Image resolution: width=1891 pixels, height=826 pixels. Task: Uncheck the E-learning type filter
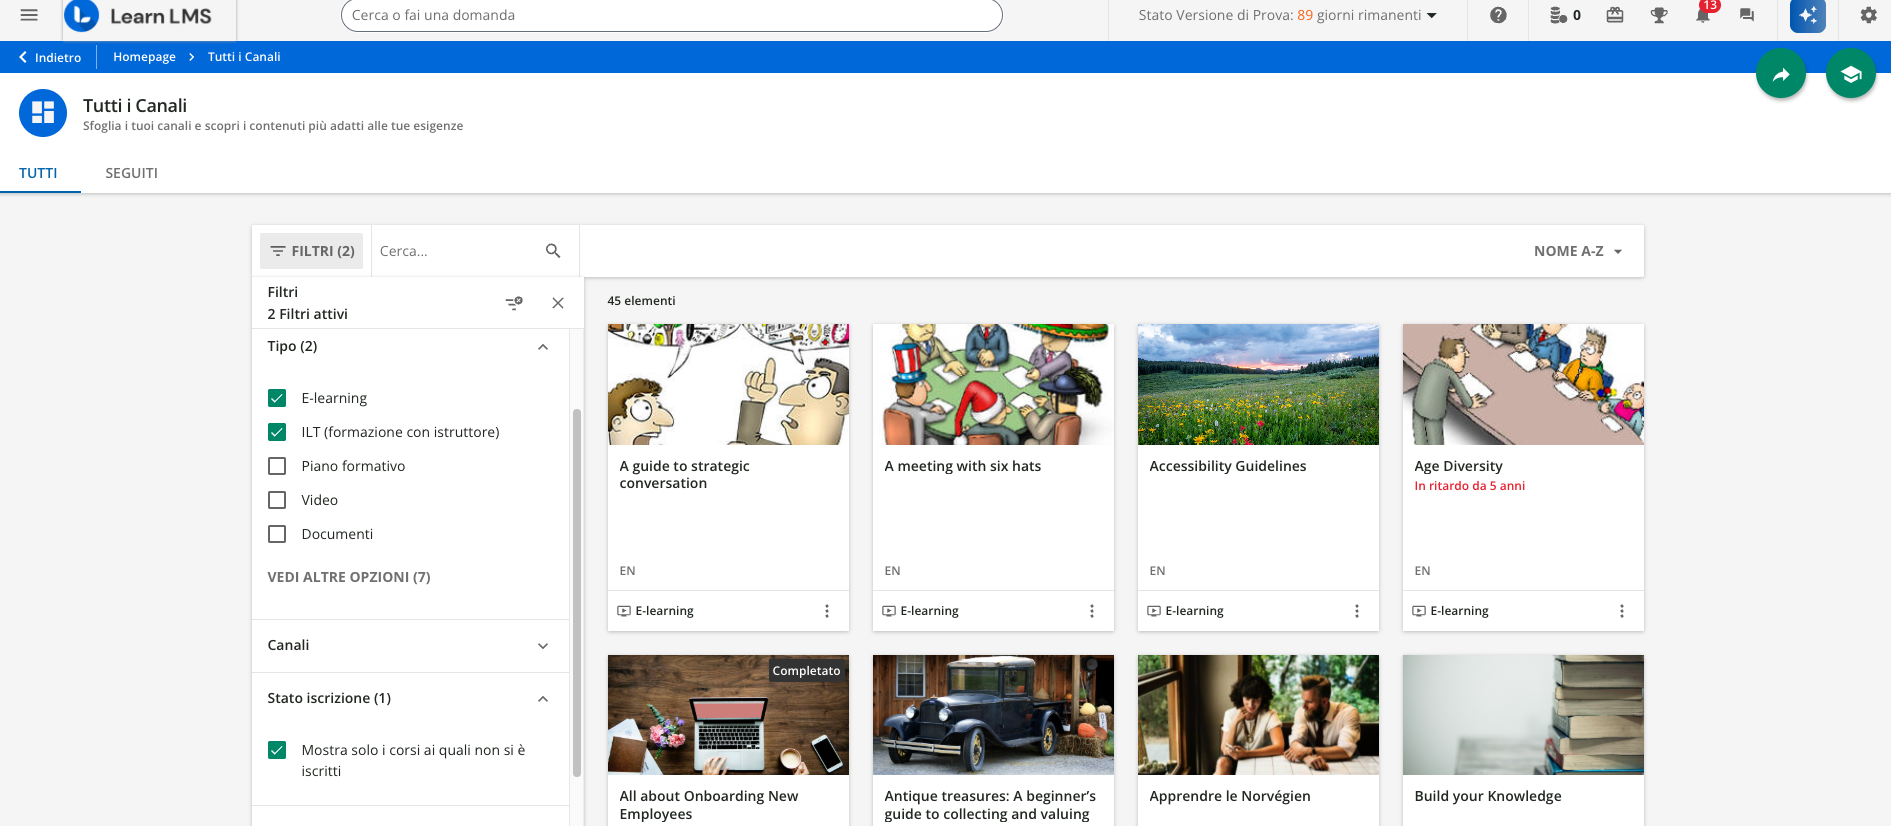277,398
